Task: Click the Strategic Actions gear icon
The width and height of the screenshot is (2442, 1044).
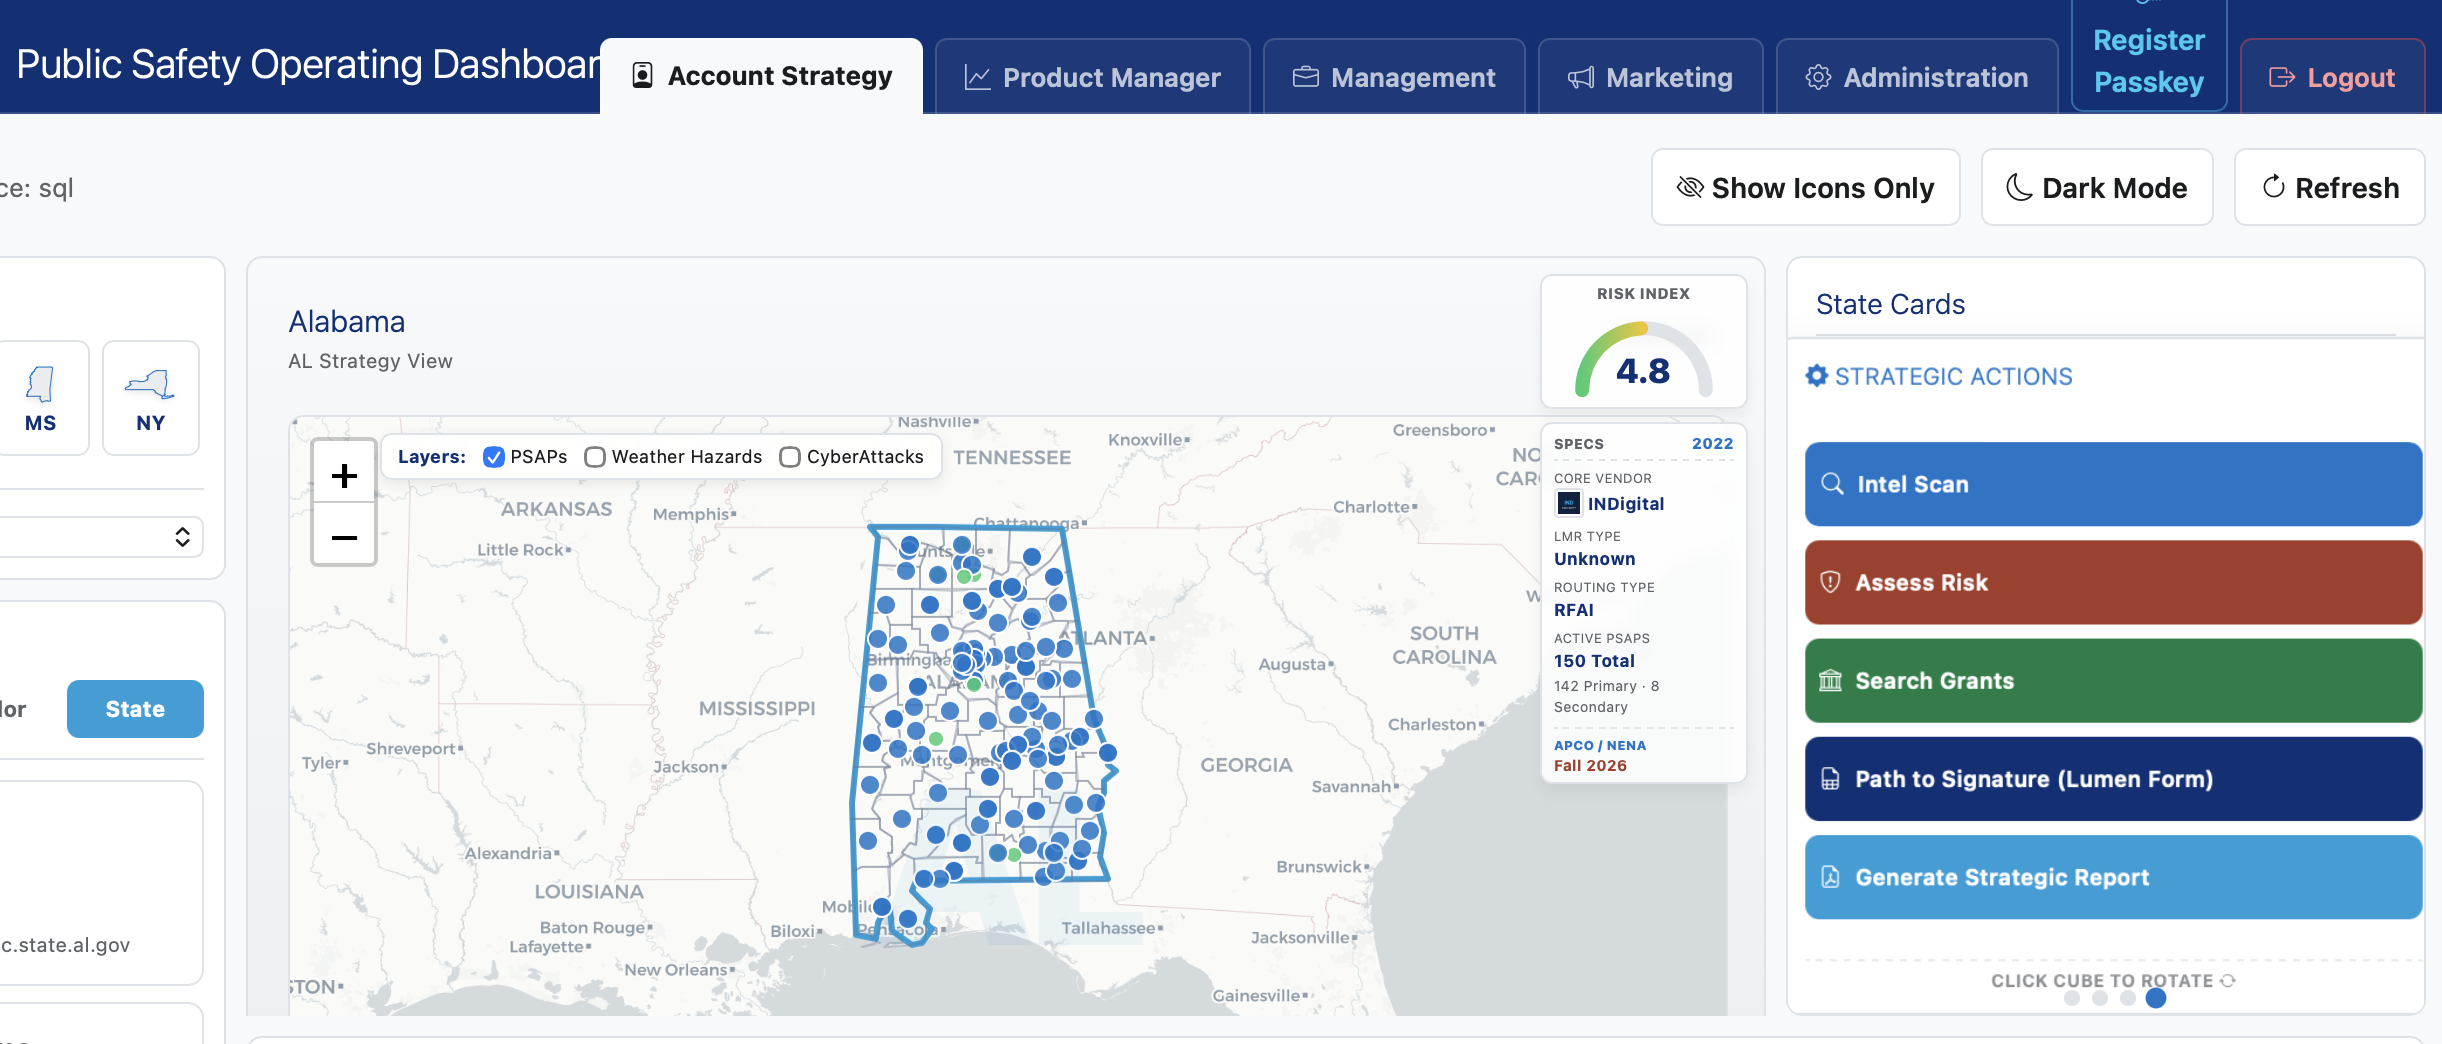Action: [x=1817, y=376]
